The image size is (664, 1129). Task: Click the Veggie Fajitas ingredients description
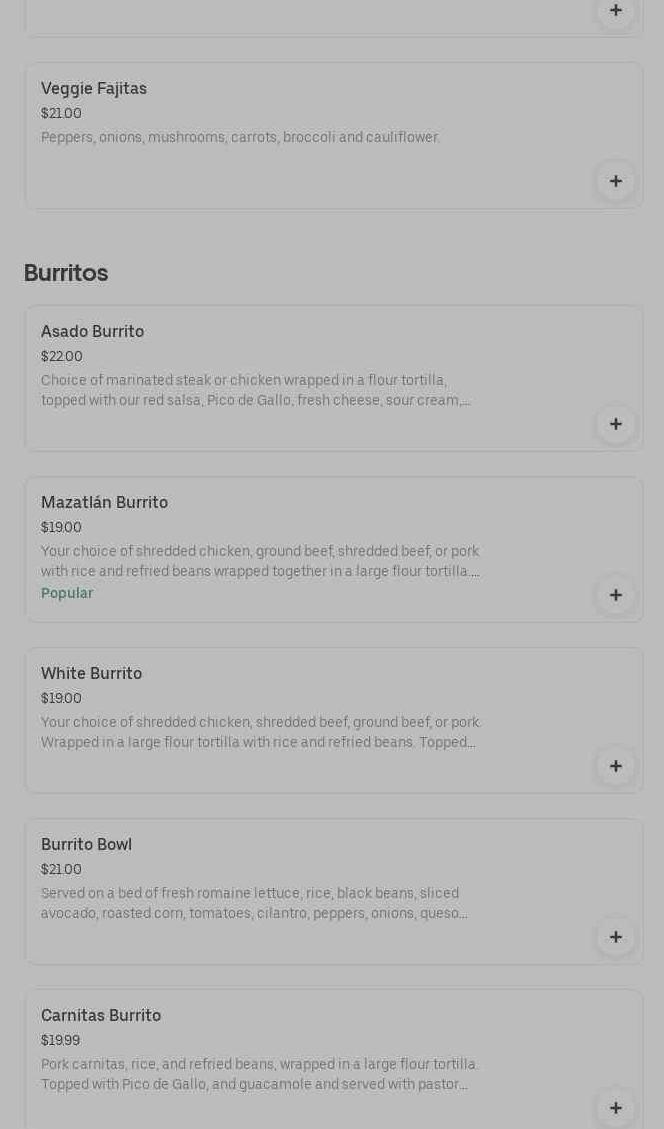coord(240,138)
